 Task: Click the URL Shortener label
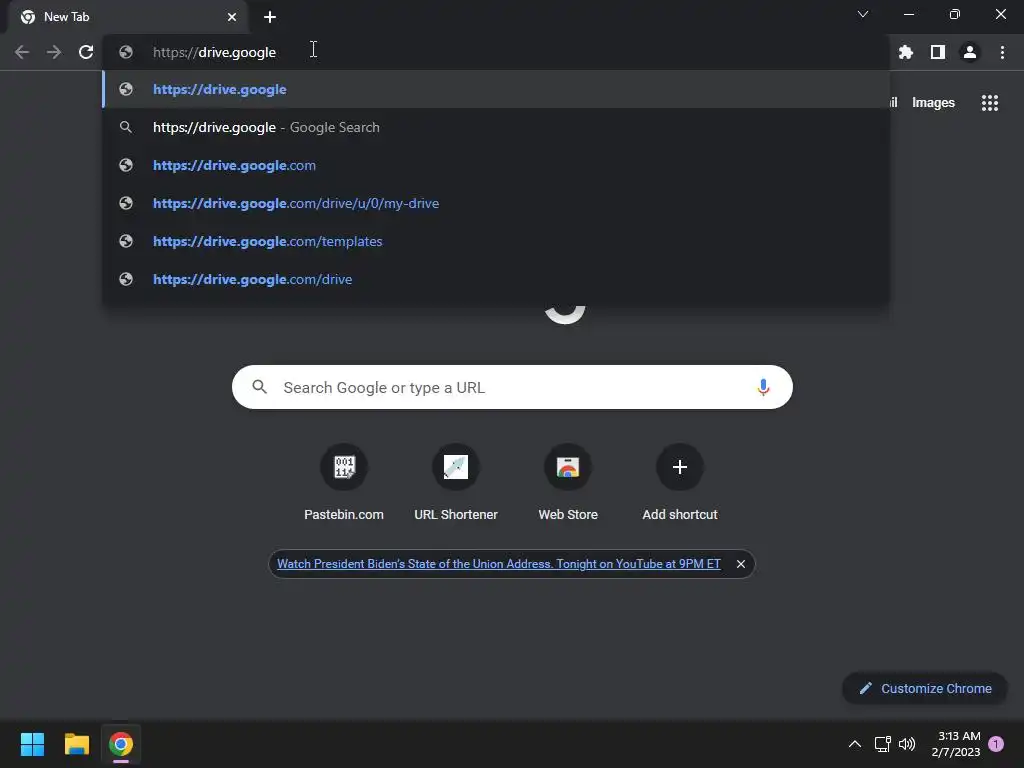pos(456,515)
